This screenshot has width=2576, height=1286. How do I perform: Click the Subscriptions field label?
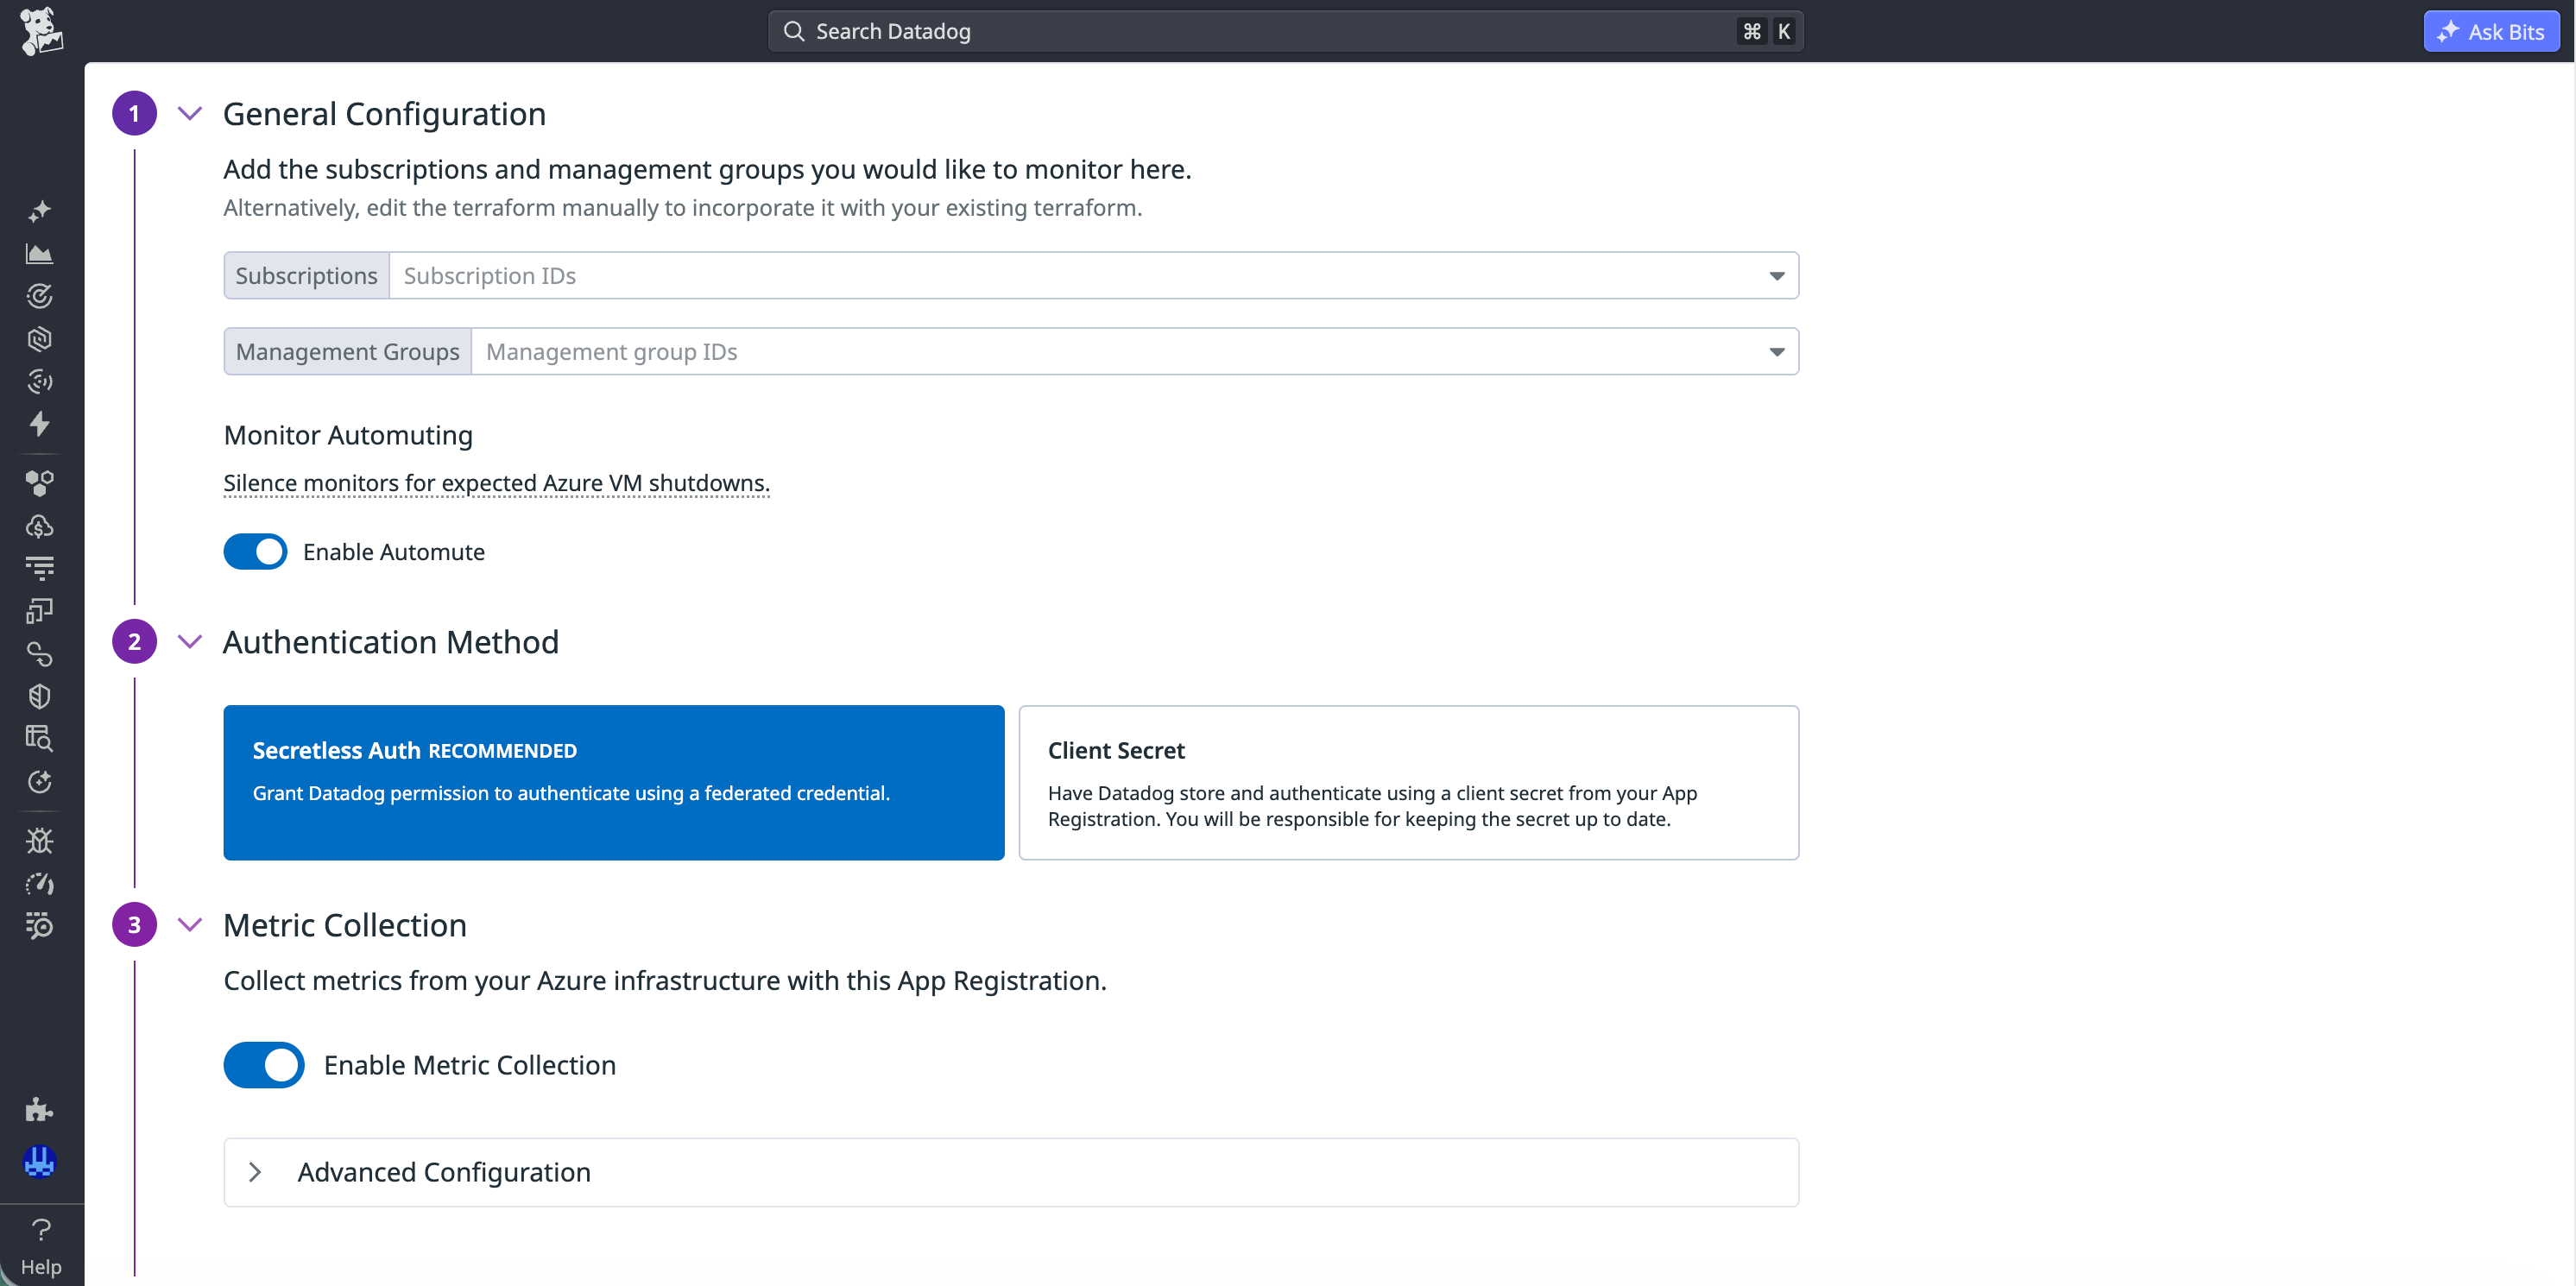306,276
